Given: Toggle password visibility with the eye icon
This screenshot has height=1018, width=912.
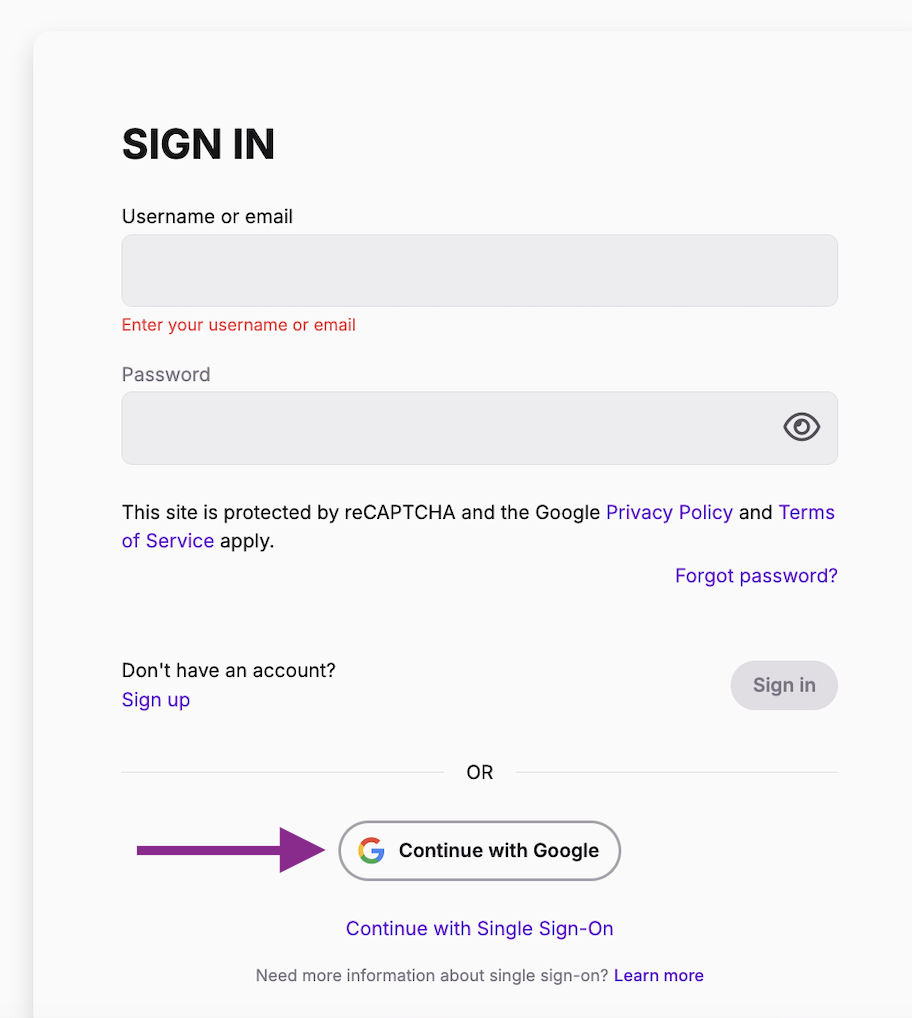Looking at the screenshot, I should (x=801, y=427).
